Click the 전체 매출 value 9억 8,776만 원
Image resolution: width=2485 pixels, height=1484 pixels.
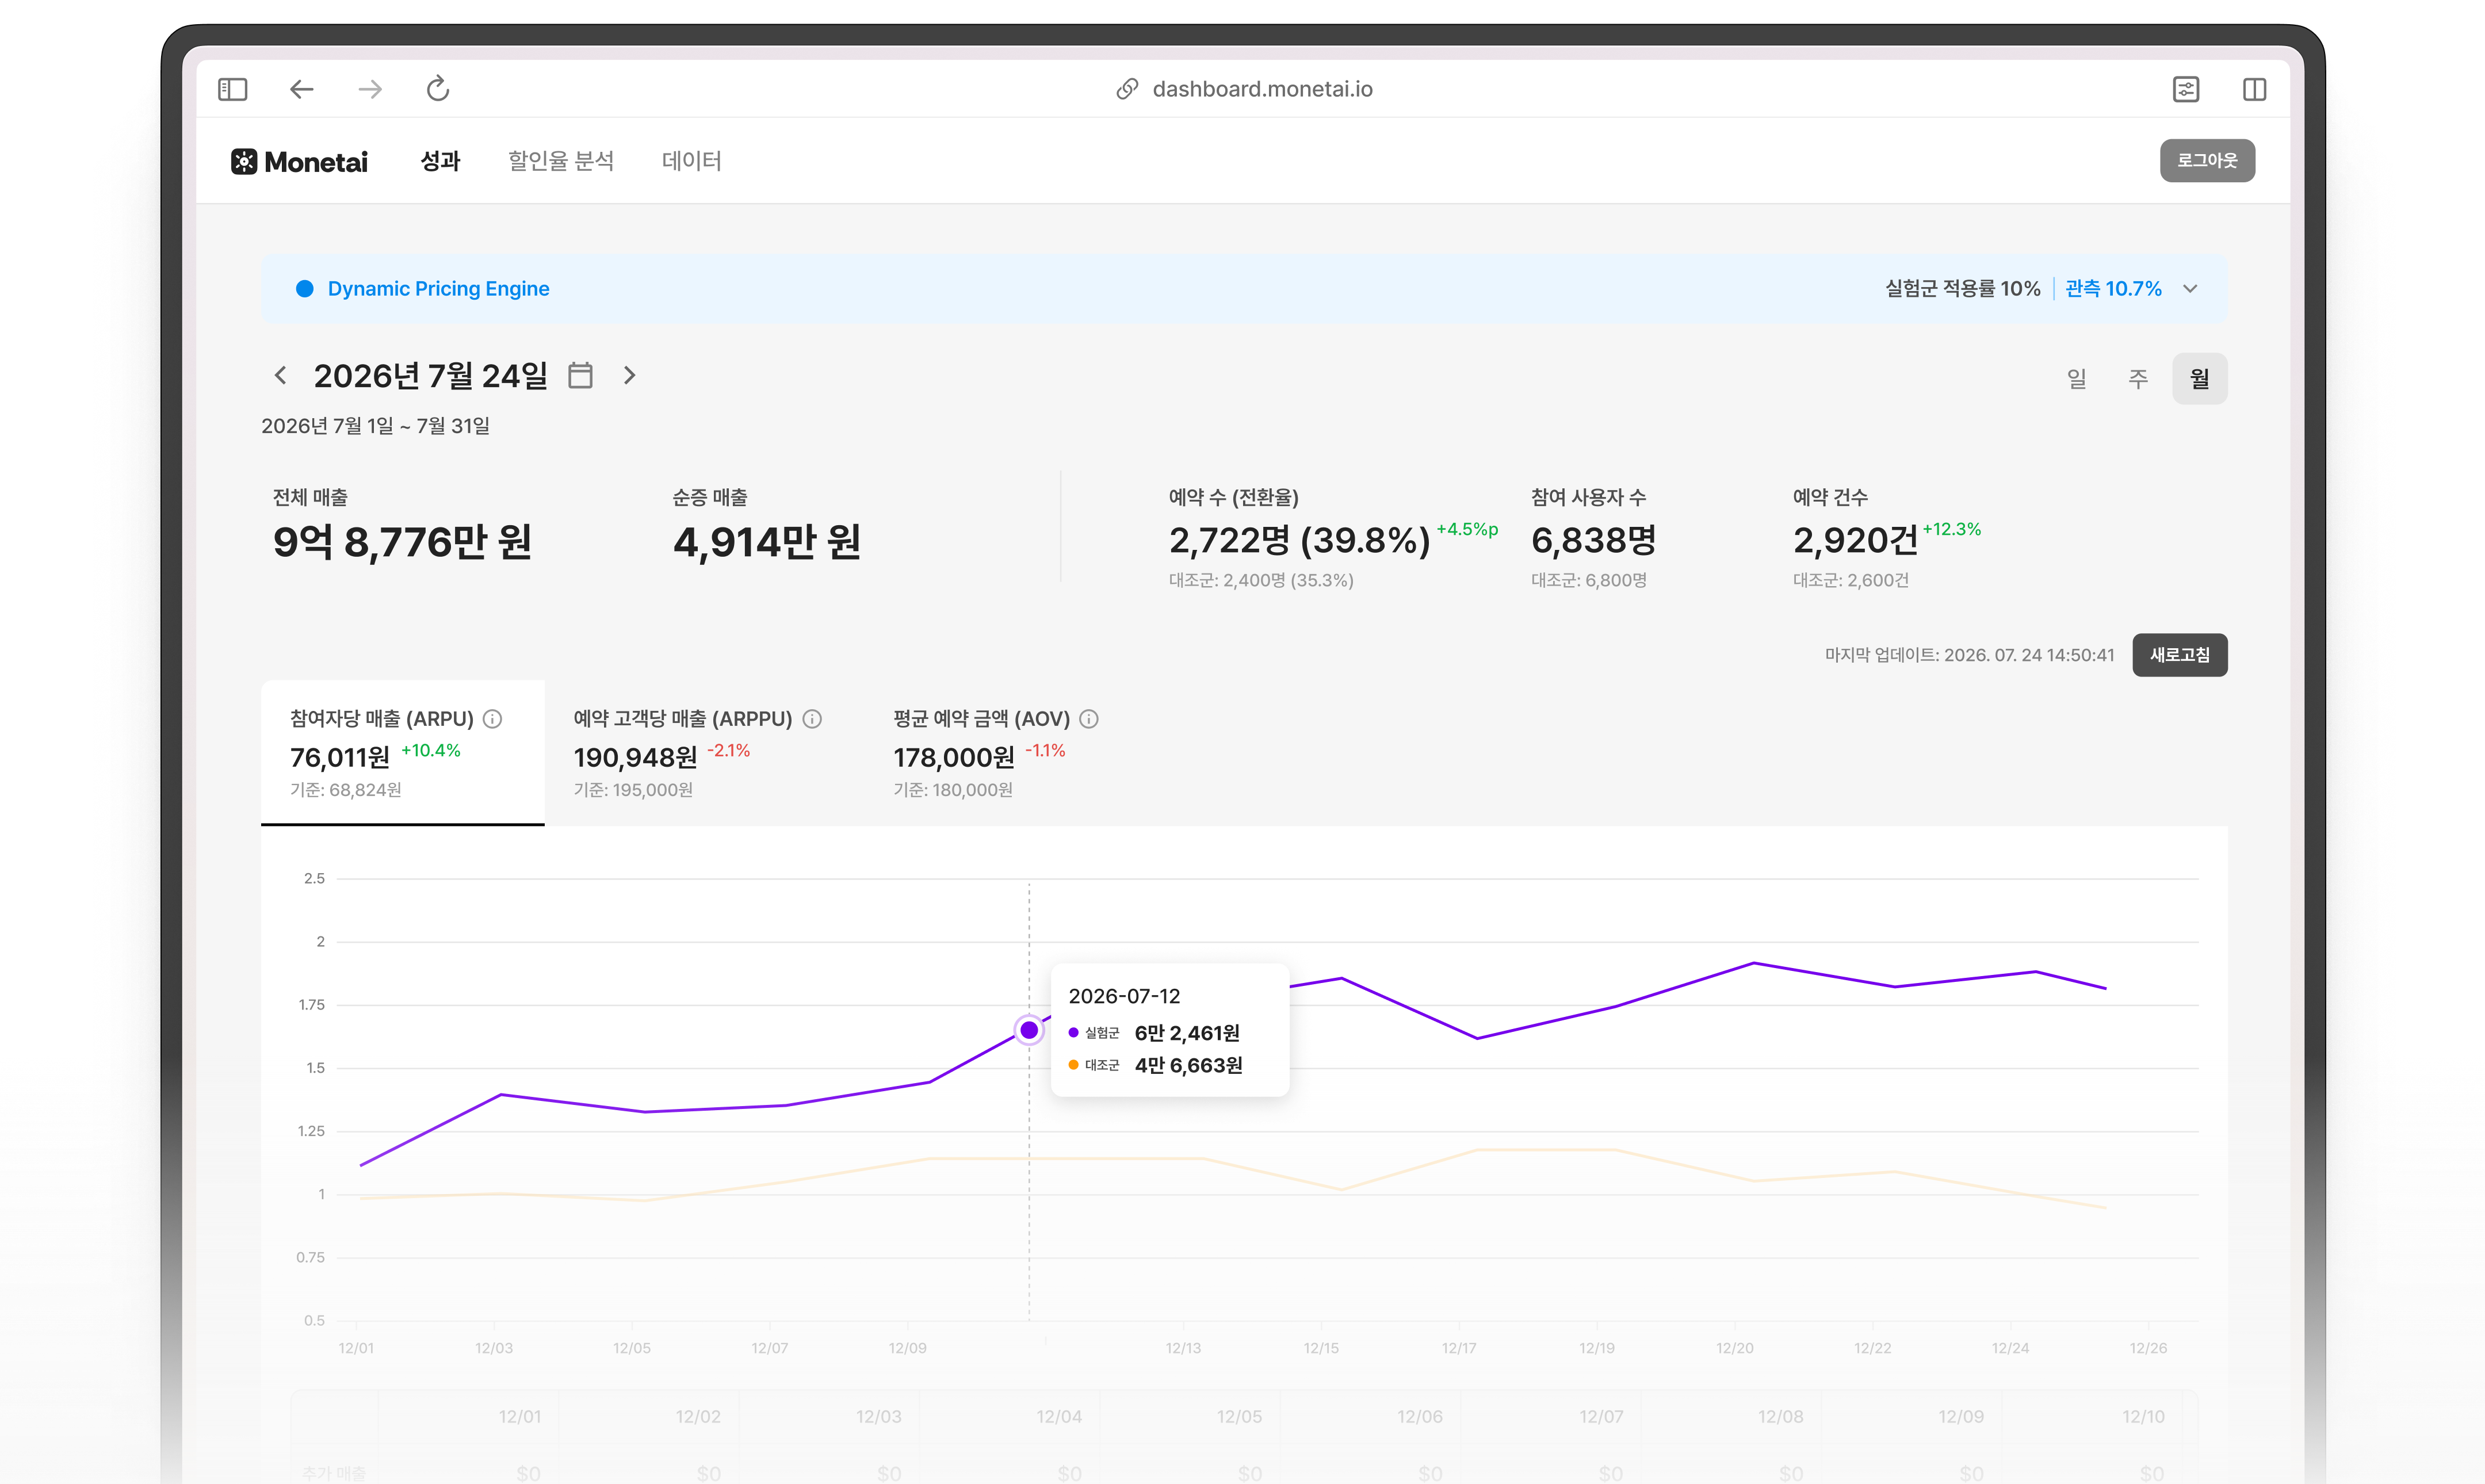click(x=403, y=542)
